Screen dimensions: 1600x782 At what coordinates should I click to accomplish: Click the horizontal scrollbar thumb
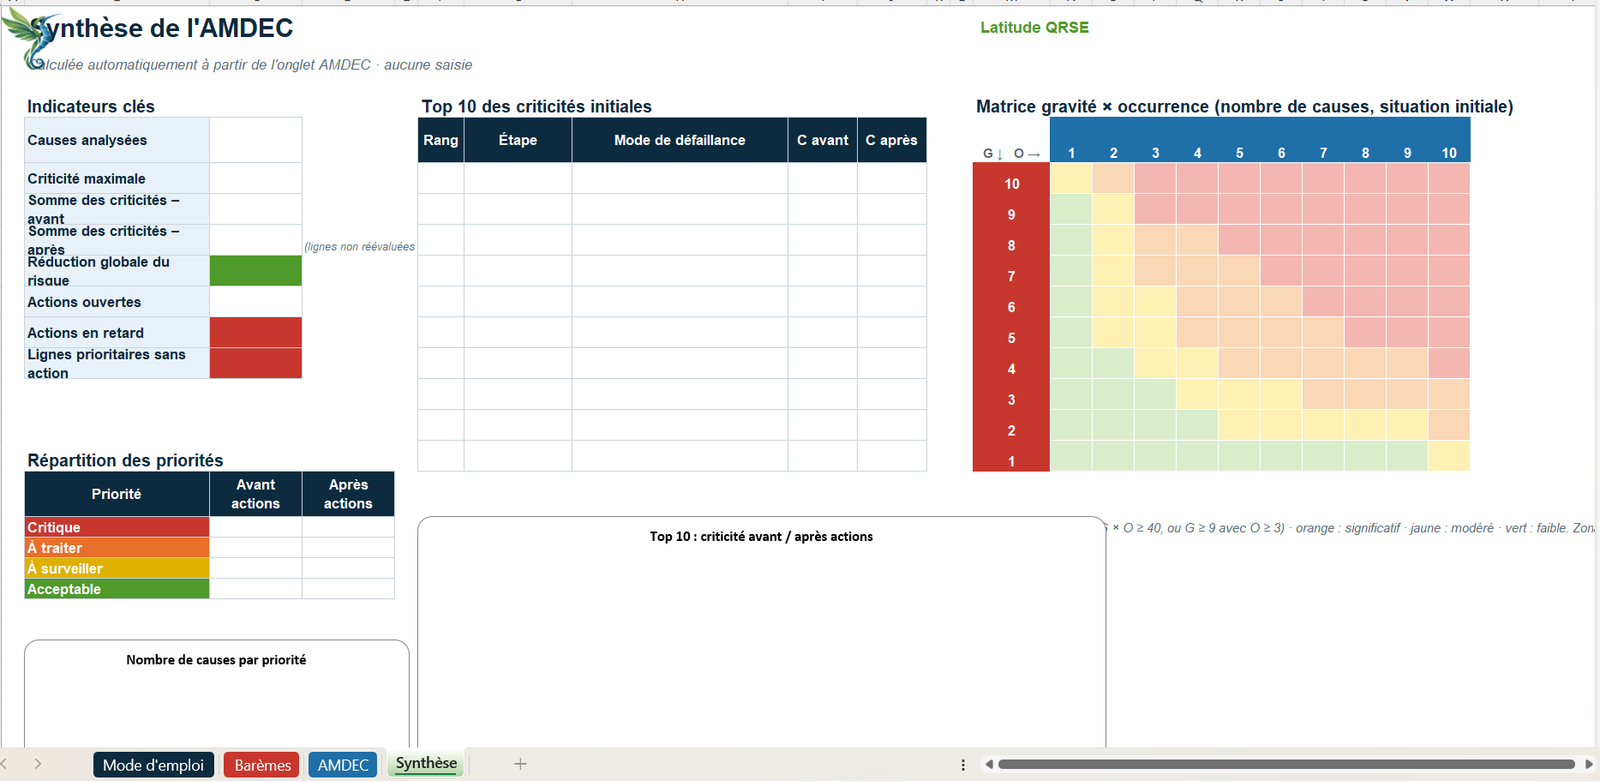pos(1286,765)
